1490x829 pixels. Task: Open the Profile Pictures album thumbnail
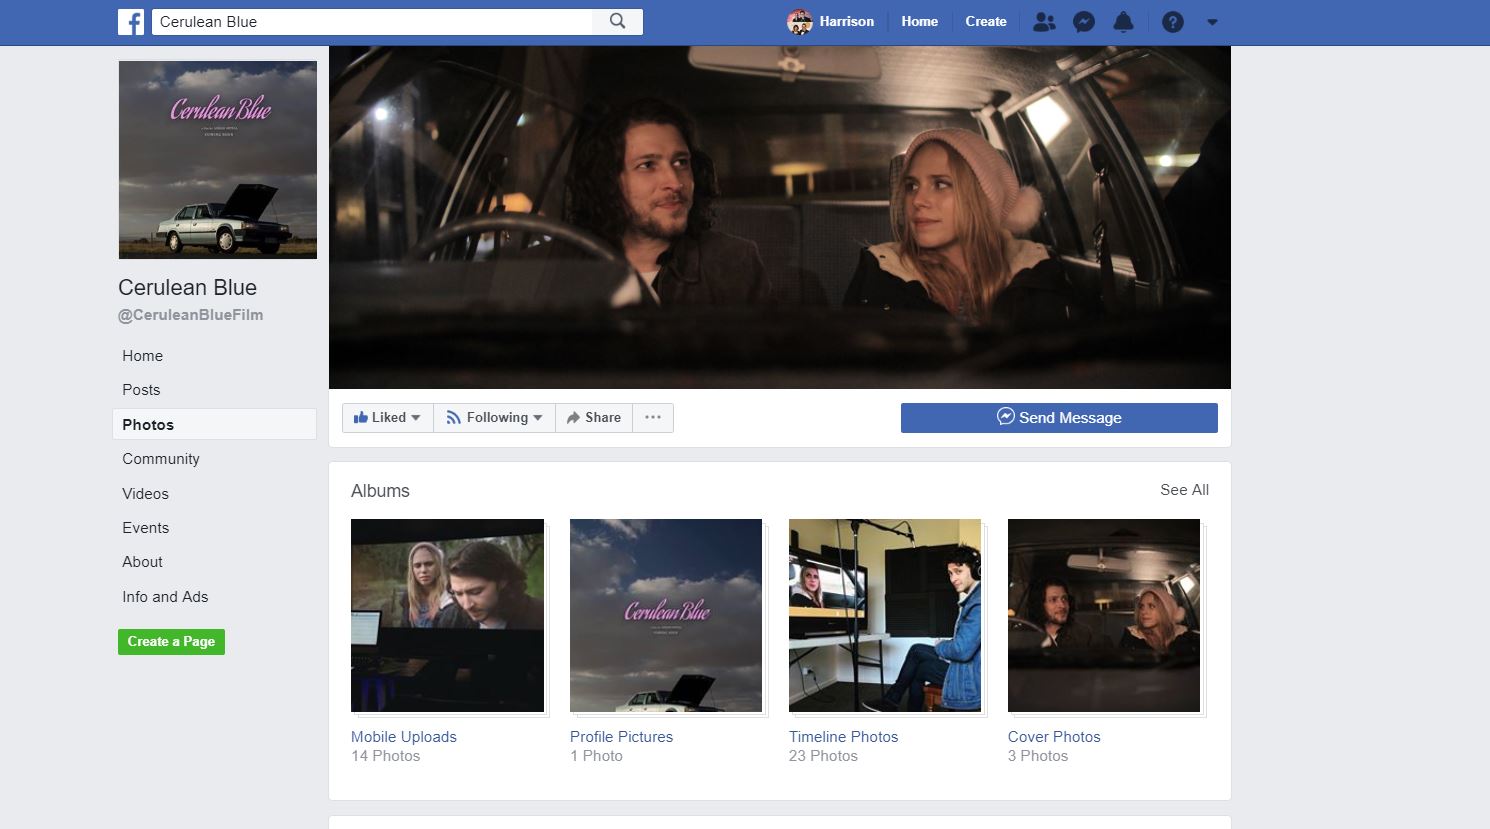pyautogui.click(x=666, y=616)
